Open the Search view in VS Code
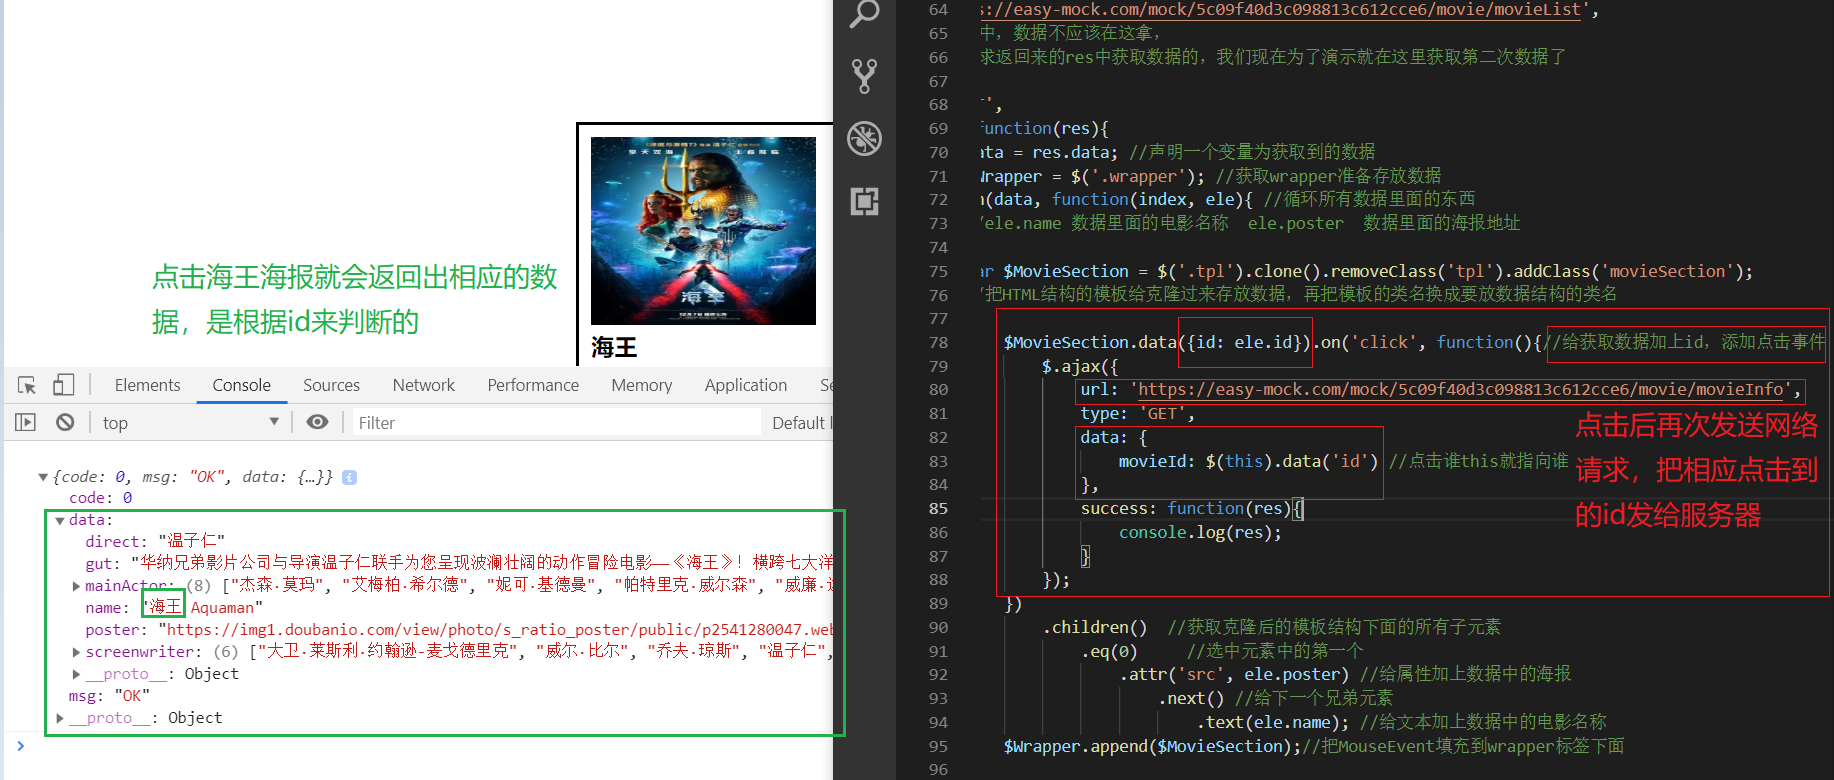This screenshot has width=1834, height=780. 864,13
